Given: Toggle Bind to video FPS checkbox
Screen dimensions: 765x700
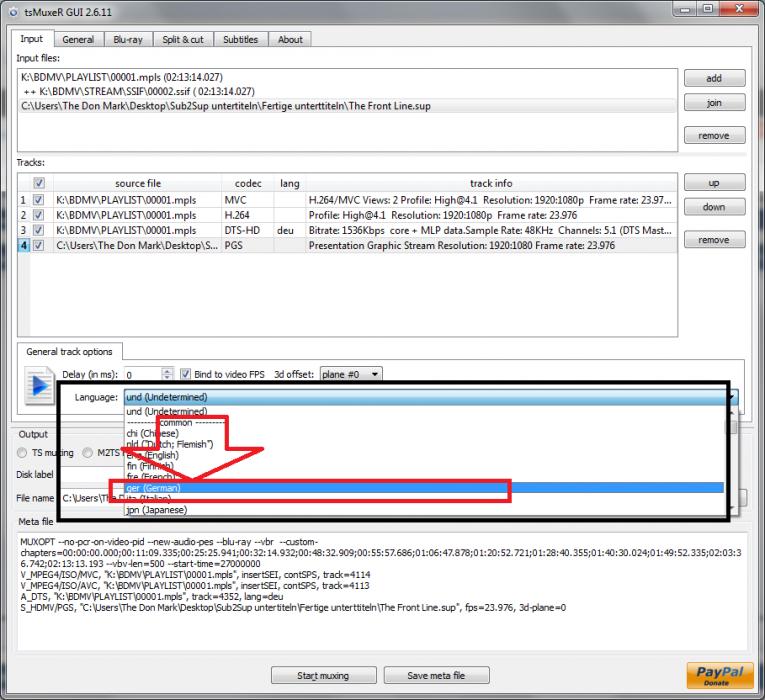Looking at the screenshot, I should coord(185,374).
